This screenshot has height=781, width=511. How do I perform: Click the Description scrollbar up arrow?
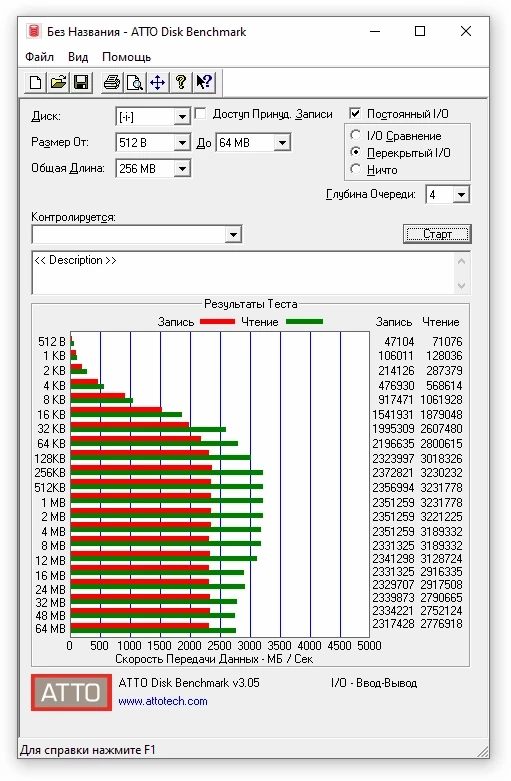click(x=461, y=261)
